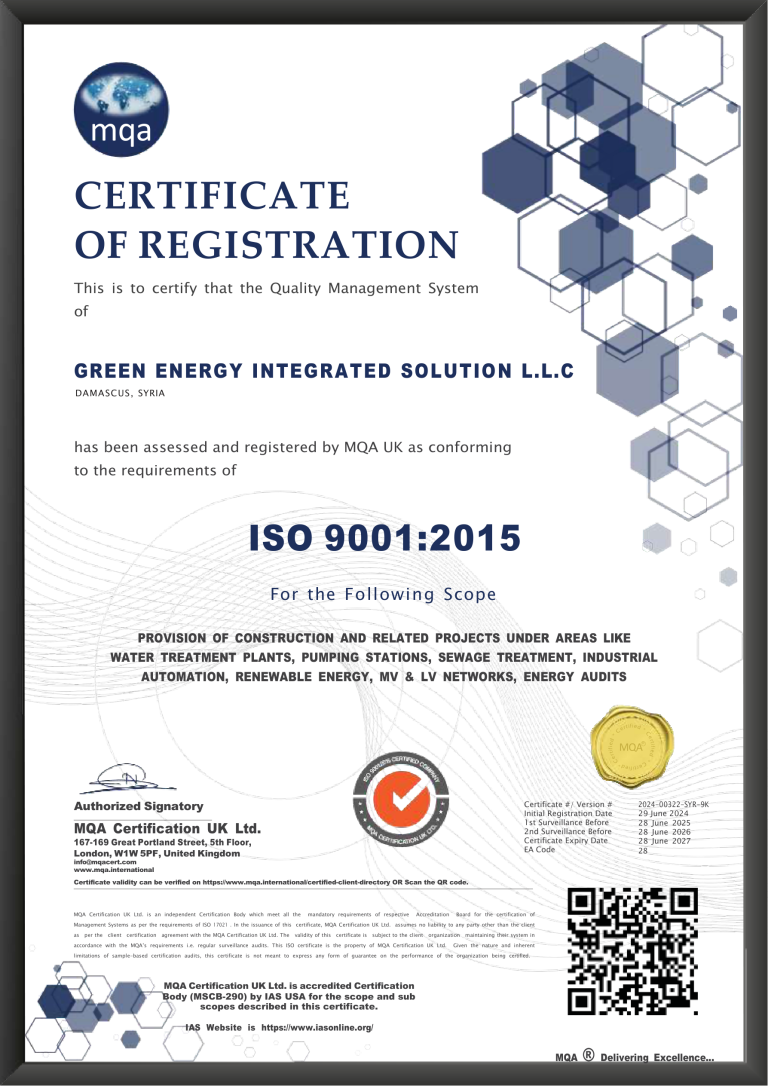Click "London, W1W 5PF, United Kingdom" text
The width and height of the screenshot is (768, 1086).
tap(157, 853)
